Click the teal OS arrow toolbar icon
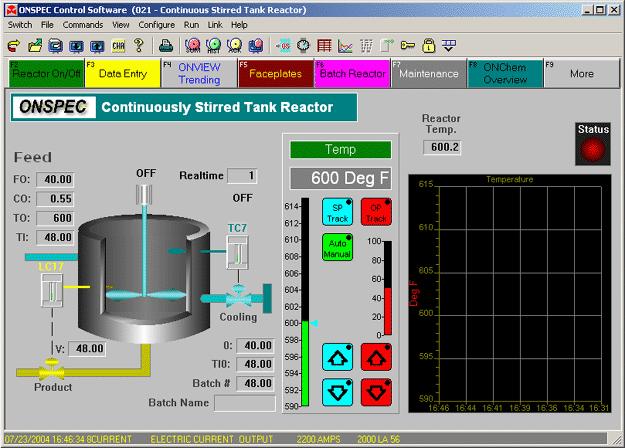The width and height of the screenshot is (625, 448). point(283,46)
